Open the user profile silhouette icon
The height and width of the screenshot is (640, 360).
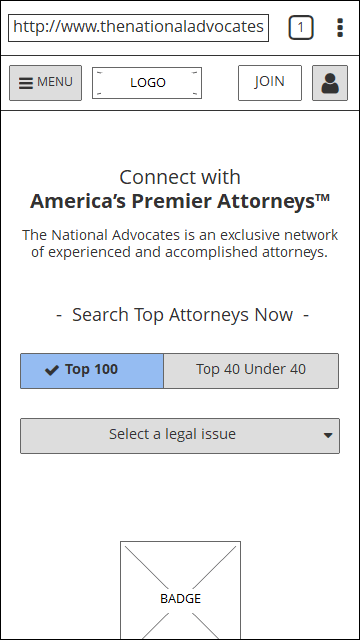330,83
